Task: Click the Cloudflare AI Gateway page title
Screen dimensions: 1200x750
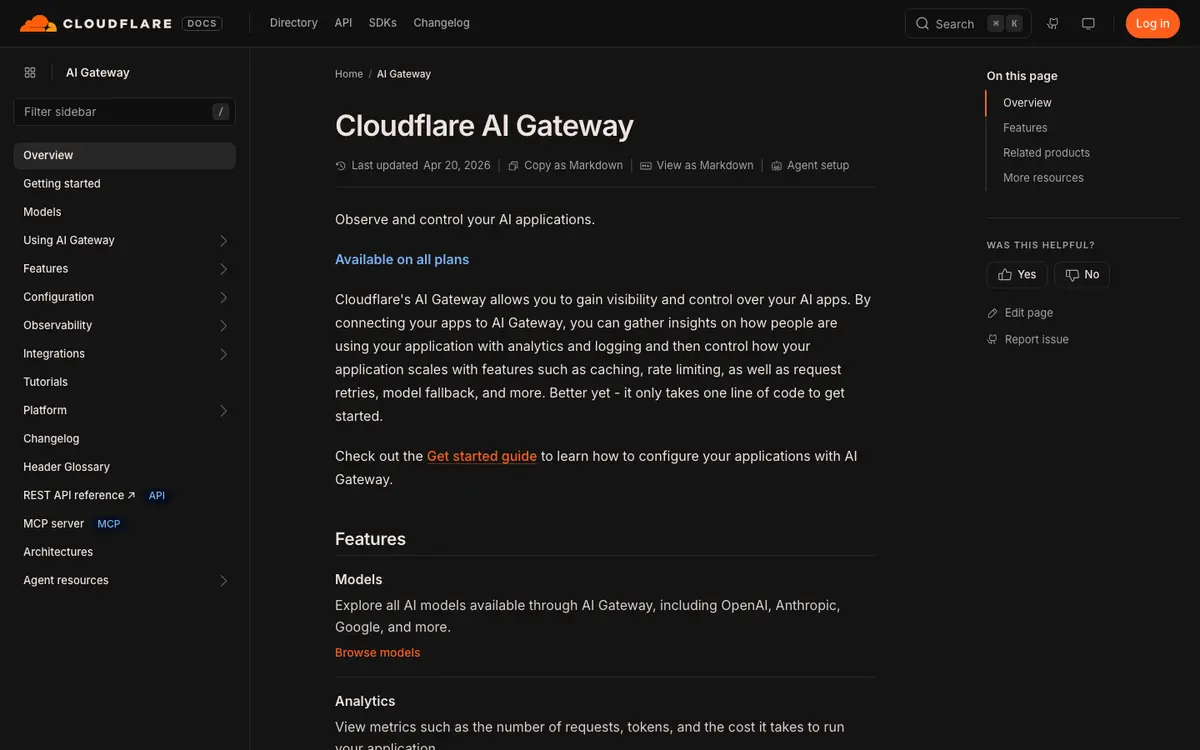Action: [484, 126]
